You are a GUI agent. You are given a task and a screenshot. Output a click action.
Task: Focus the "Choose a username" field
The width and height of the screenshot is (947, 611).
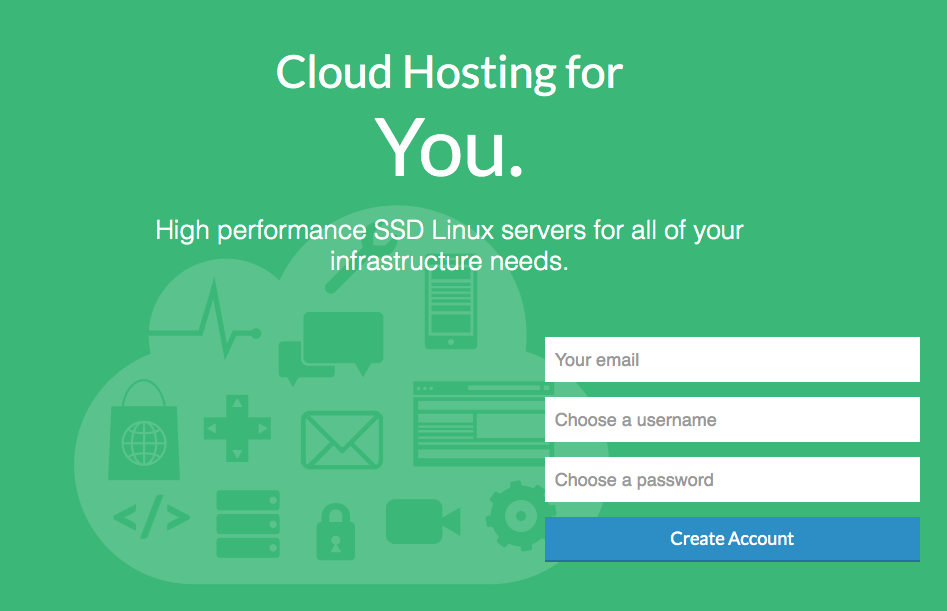point(732,419)
